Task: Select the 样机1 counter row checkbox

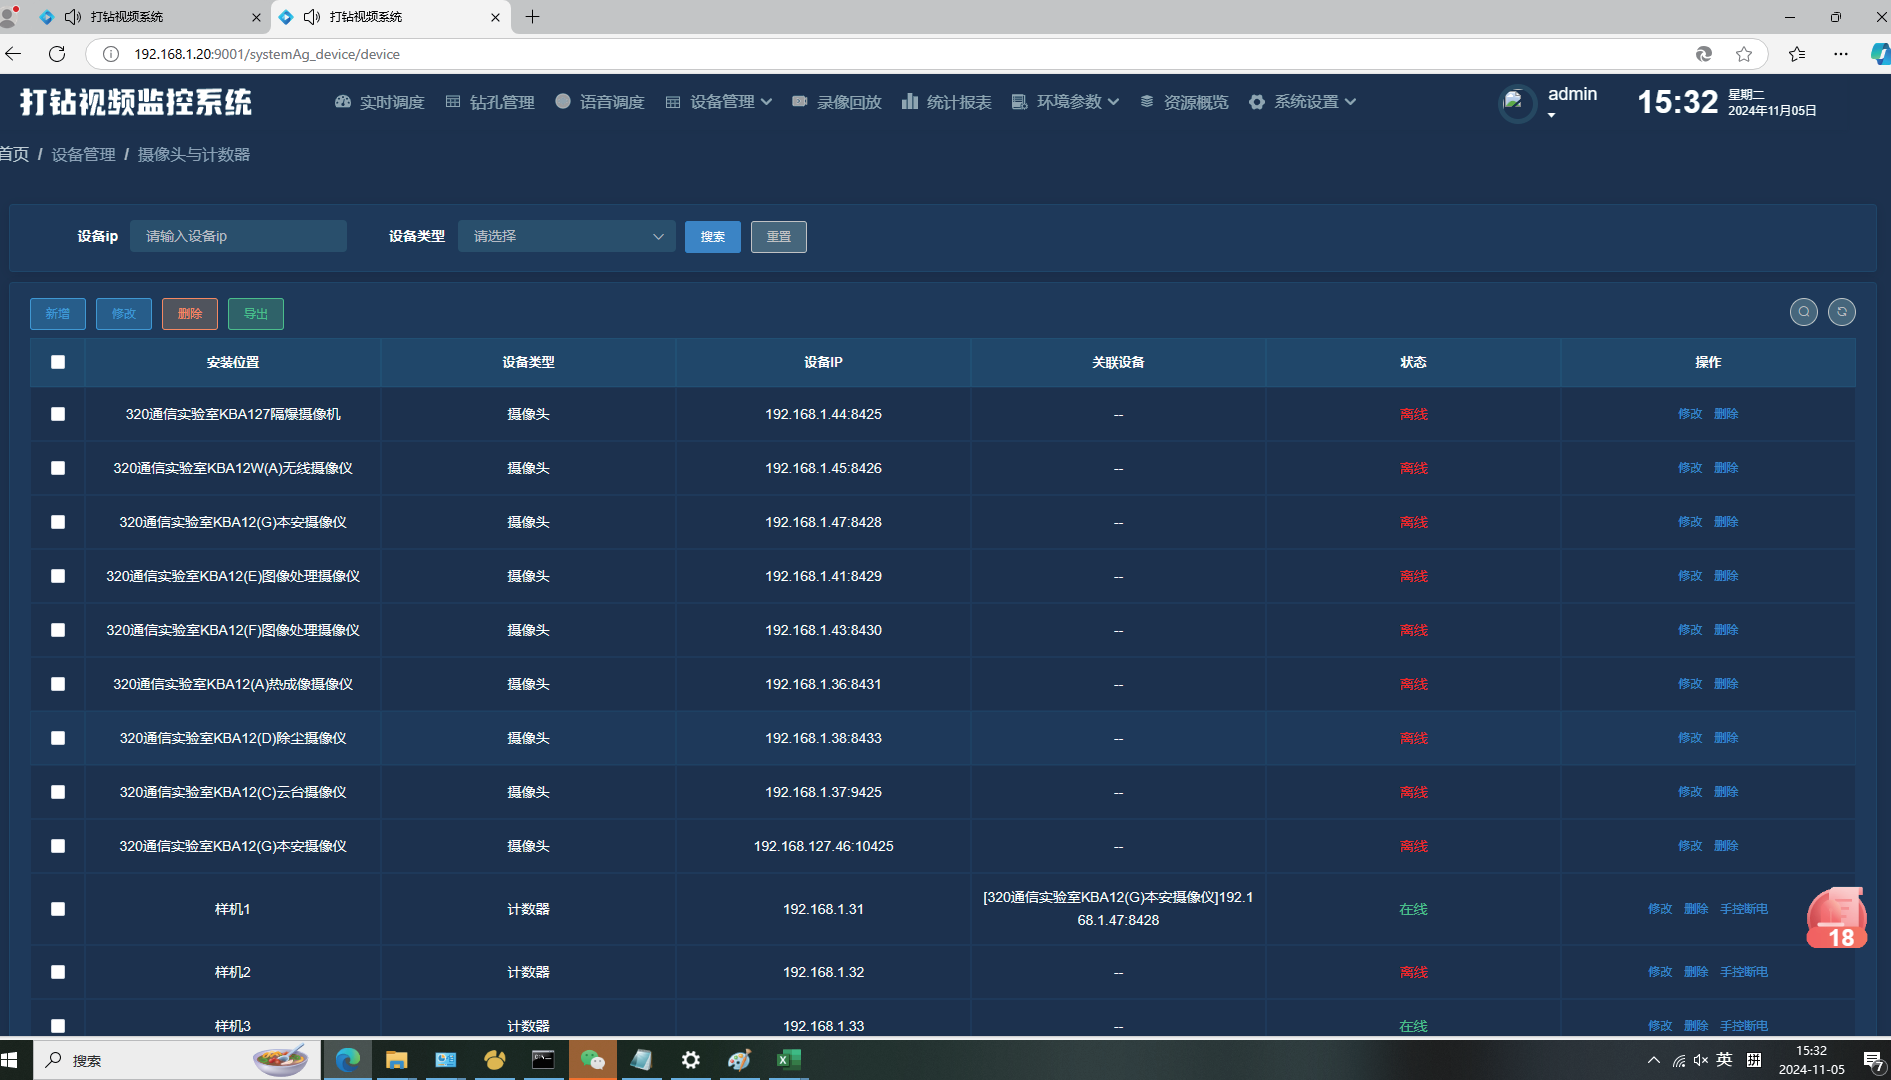Action: pos(58,909)
